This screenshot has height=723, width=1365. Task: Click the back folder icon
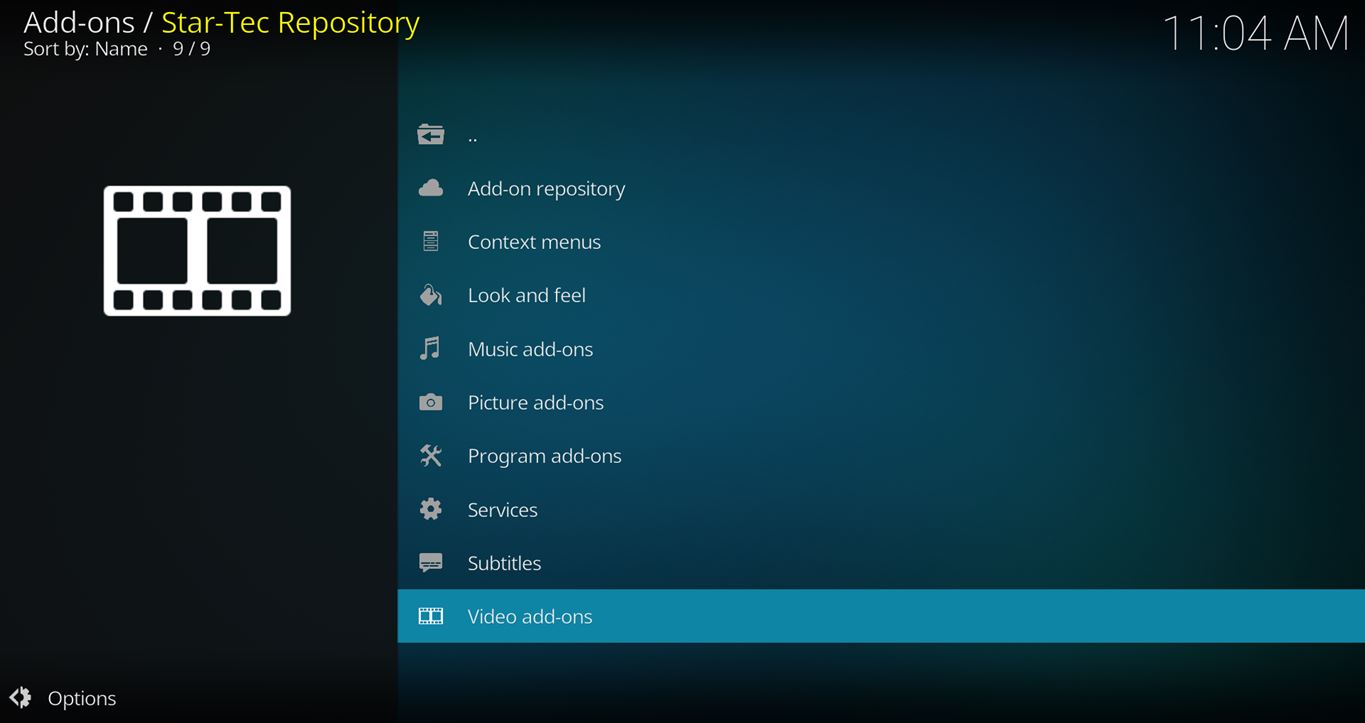coord(431,135)
